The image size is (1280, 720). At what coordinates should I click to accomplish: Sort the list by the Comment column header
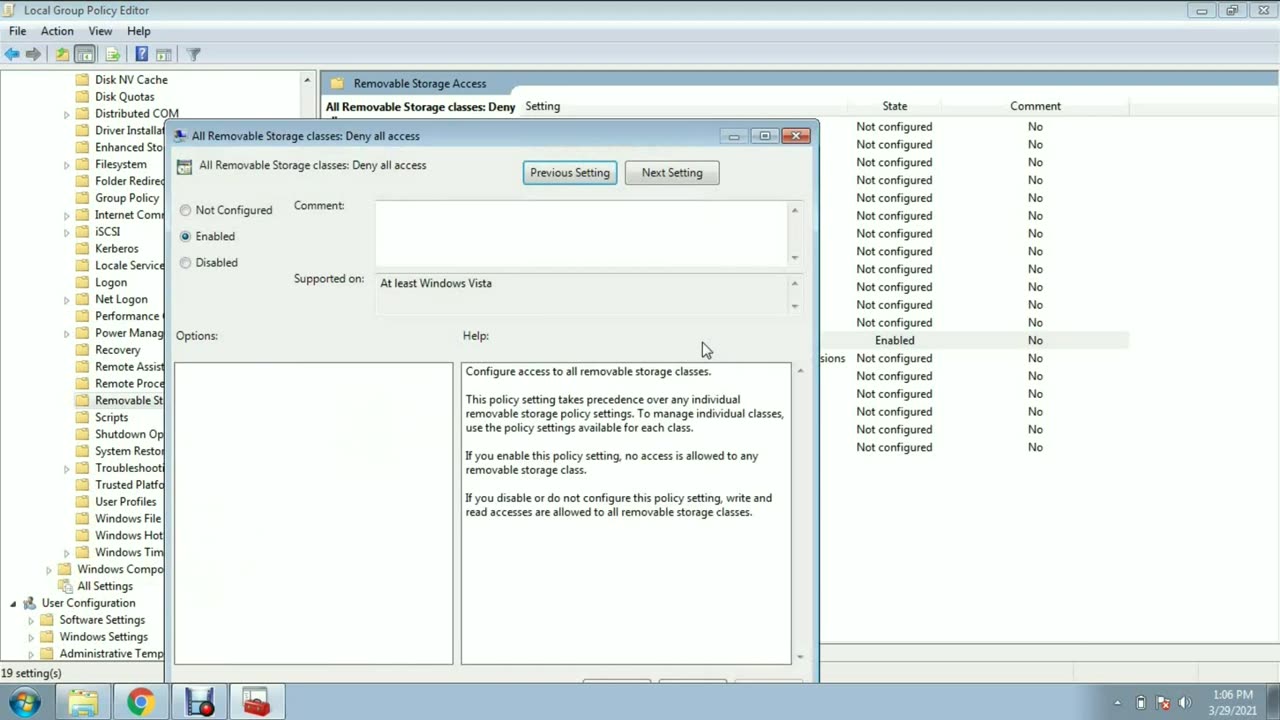click(1035, 106)
